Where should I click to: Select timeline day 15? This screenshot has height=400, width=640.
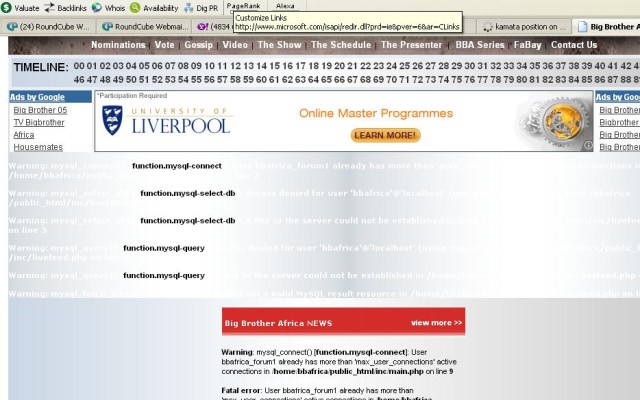274,66
